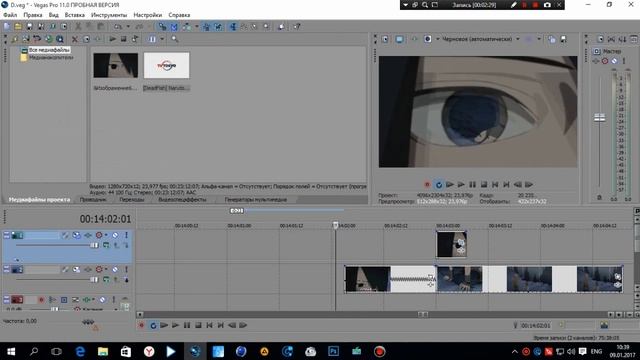This screenshot has width=640, height=360.
Task: Pause playback in the preview window transport
Action: tap(472, 184)
